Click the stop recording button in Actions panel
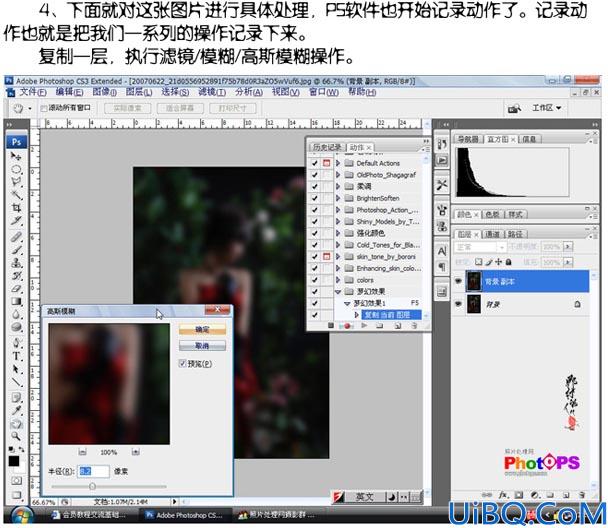This screenshot has height=528, width=608. [x=331, y=326]
